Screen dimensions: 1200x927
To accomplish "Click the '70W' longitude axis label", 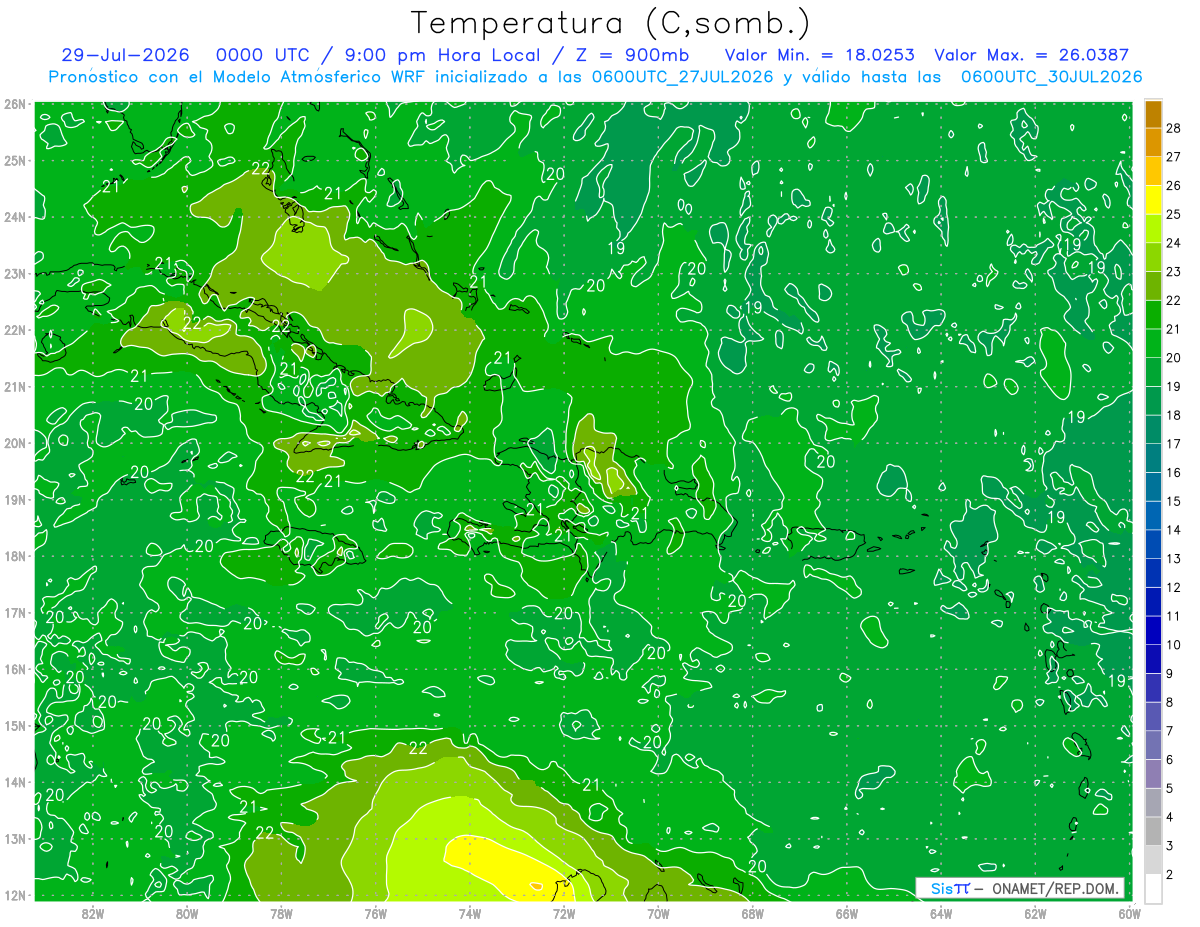I will click(x=658, y=914).
